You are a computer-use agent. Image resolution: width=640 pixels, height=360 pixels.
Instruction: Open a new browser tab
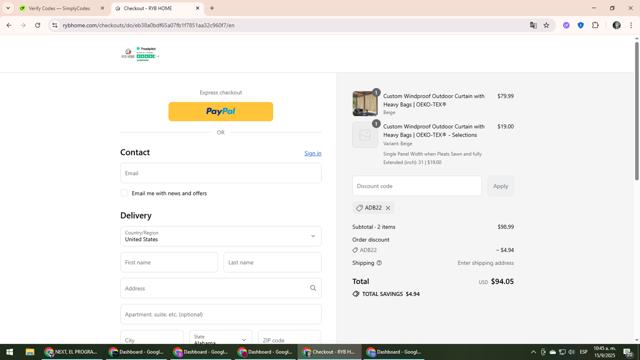(x=212, y=8)
